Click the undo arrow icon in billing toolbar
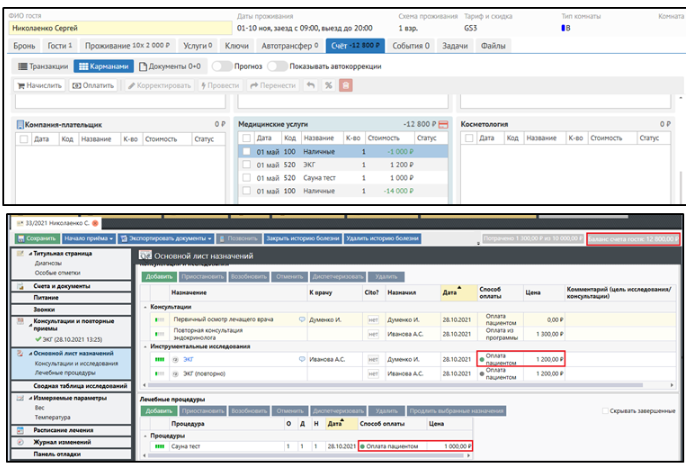This screenshot has height=466, width=686. (310, 86)
